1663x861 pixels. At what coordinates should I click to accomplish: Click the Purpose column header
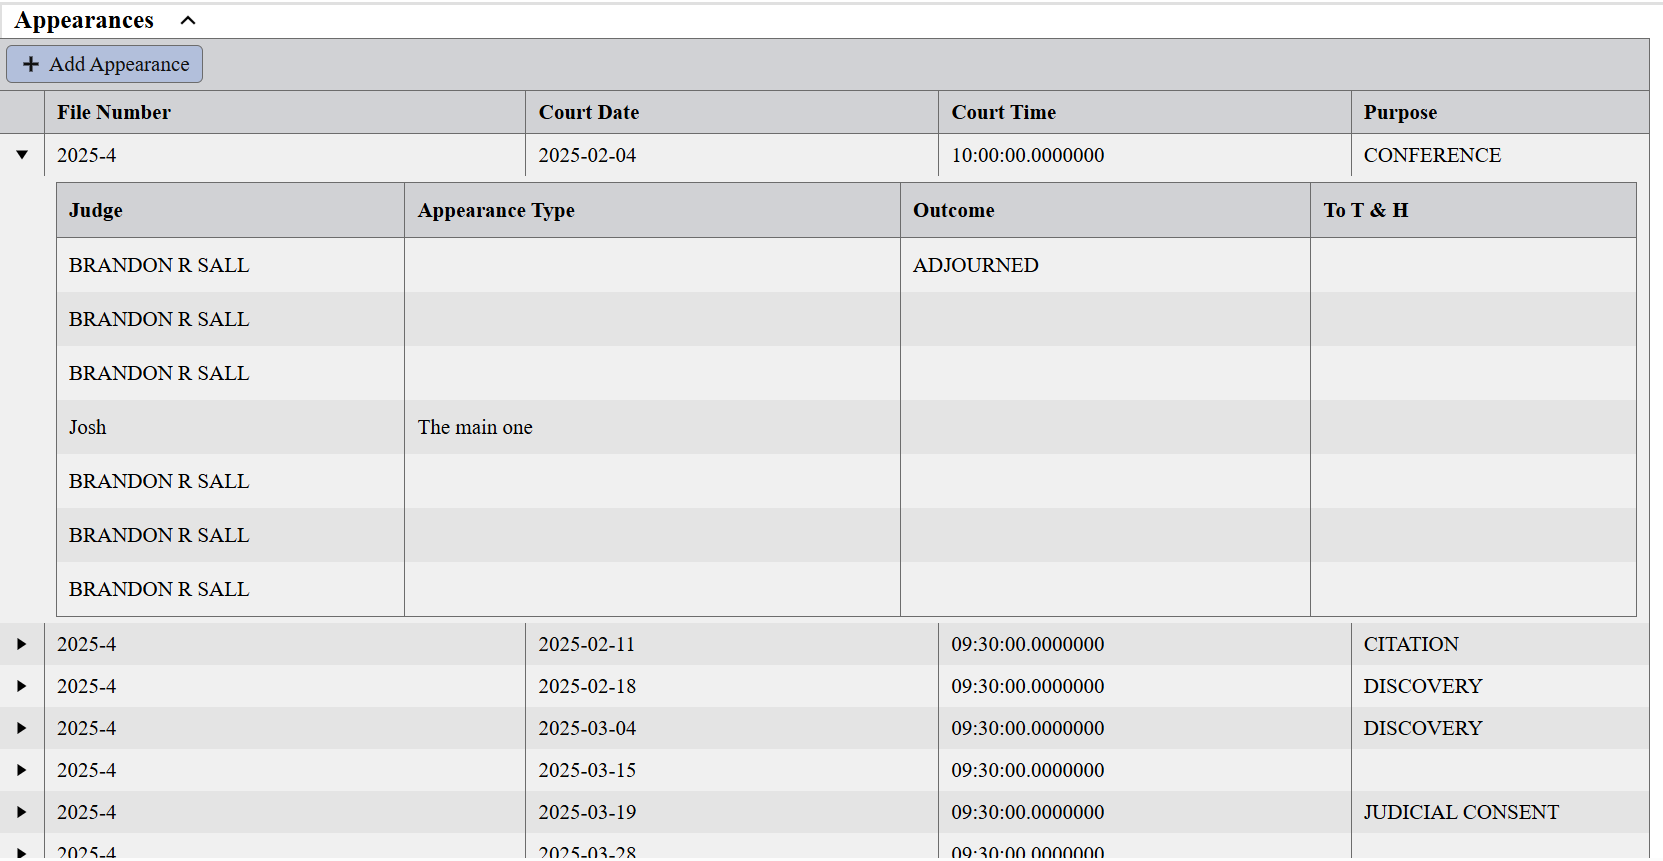(1400, 112)
